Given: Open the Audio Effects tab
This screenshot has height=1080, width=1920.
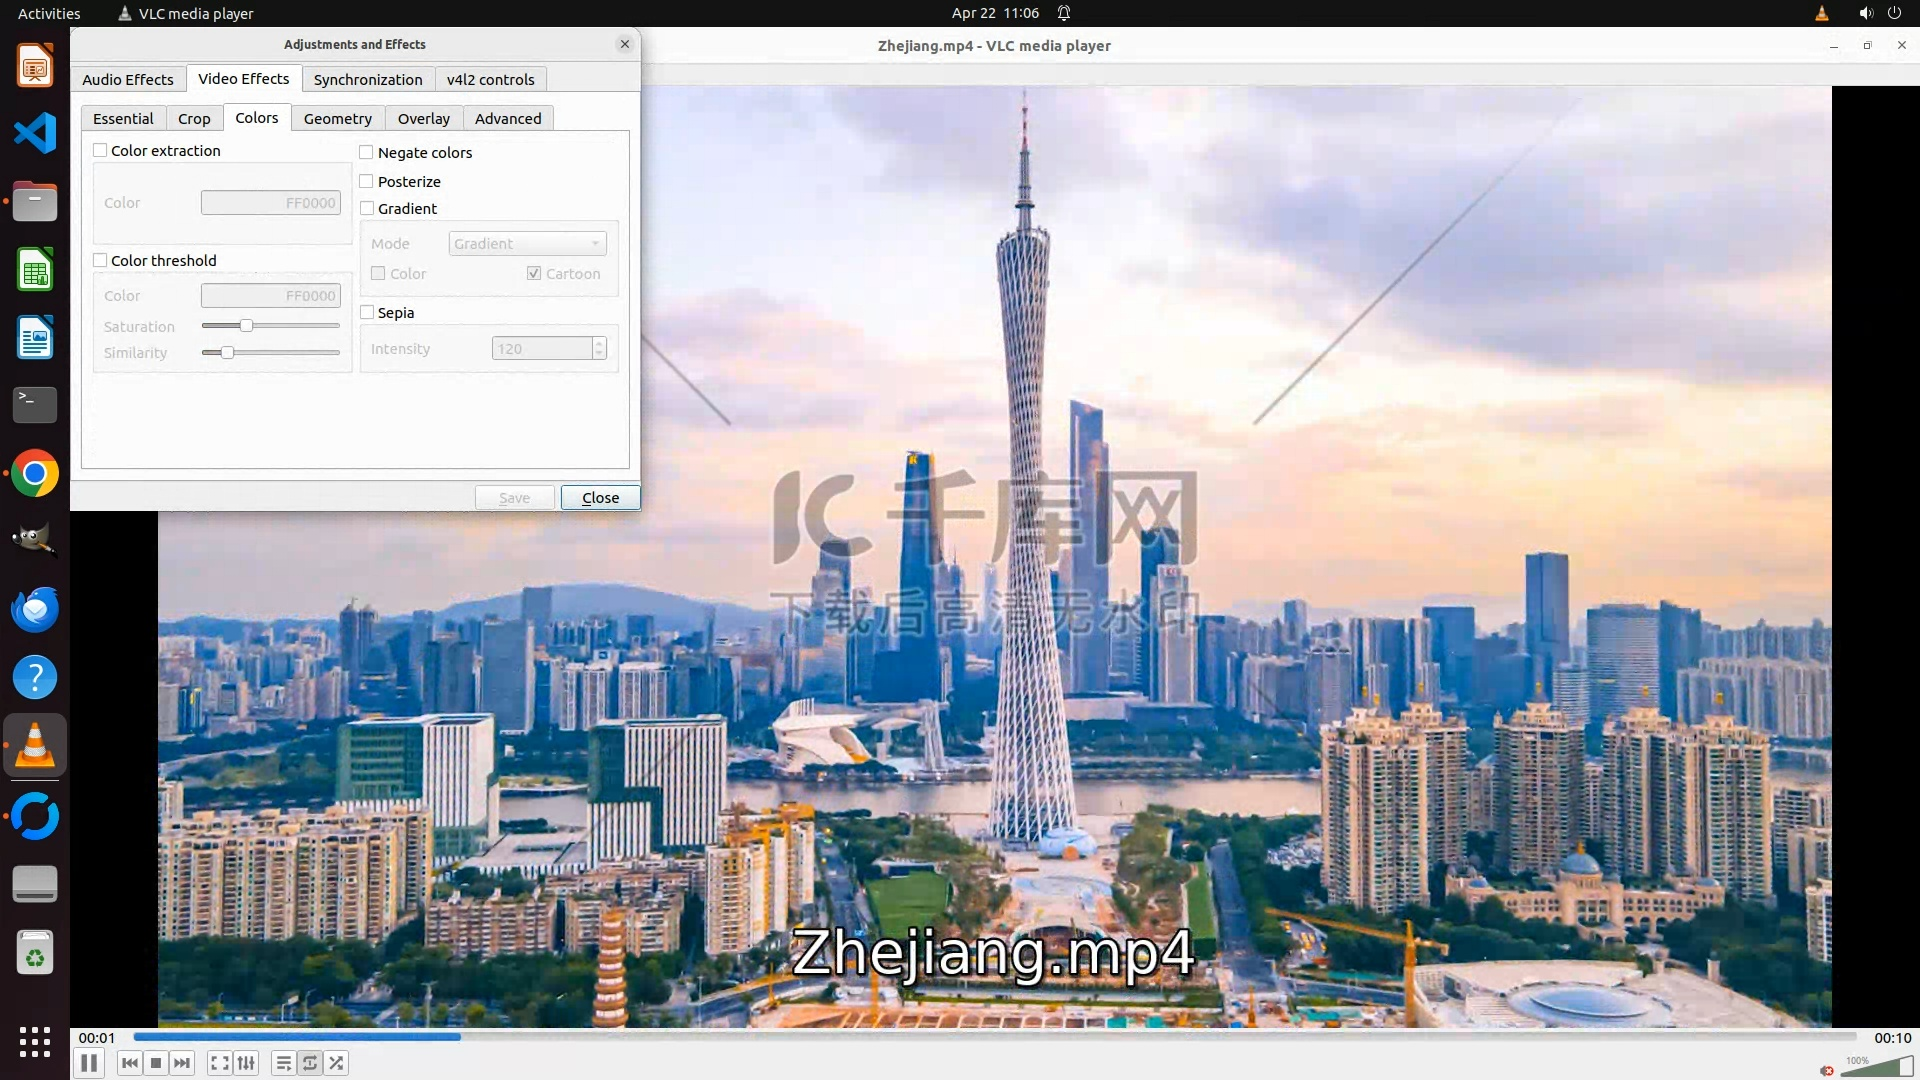Looking at the screenshot, I should [x=128, y=79].
